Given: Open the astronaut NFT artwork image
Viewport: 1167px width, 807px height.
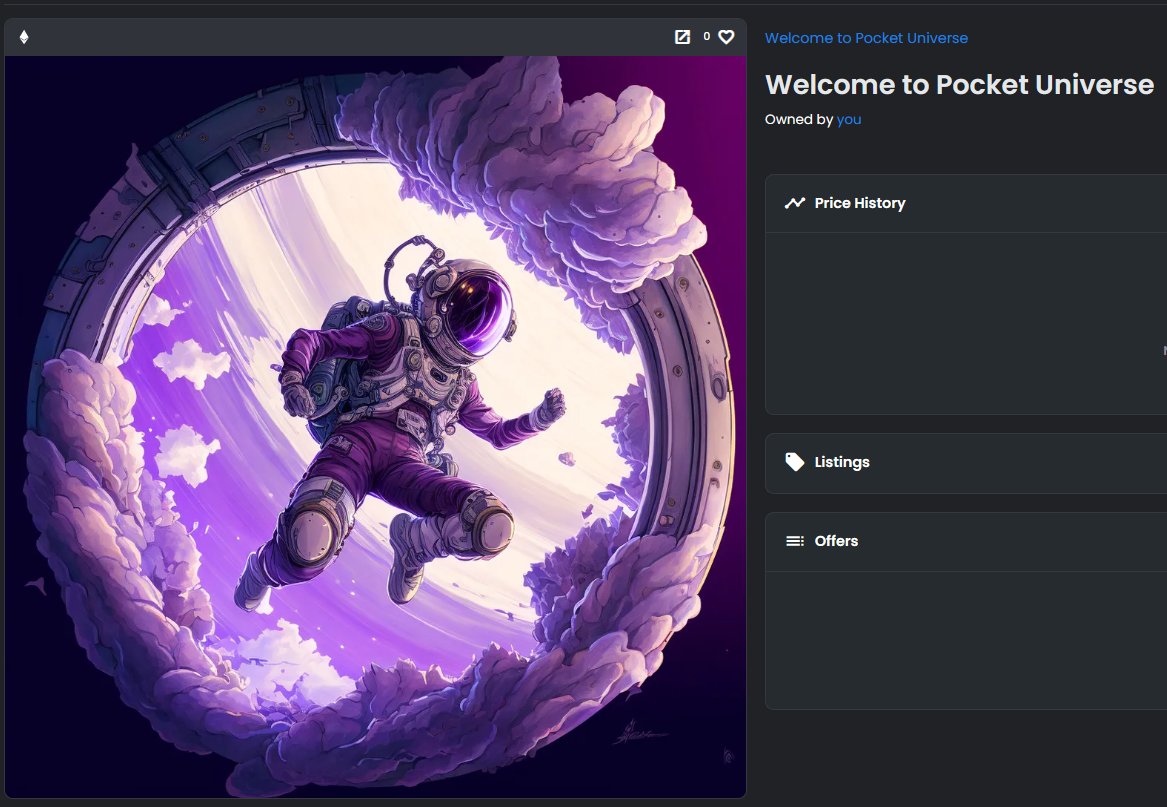Looking at the screenshot, I should pos(375,427).
